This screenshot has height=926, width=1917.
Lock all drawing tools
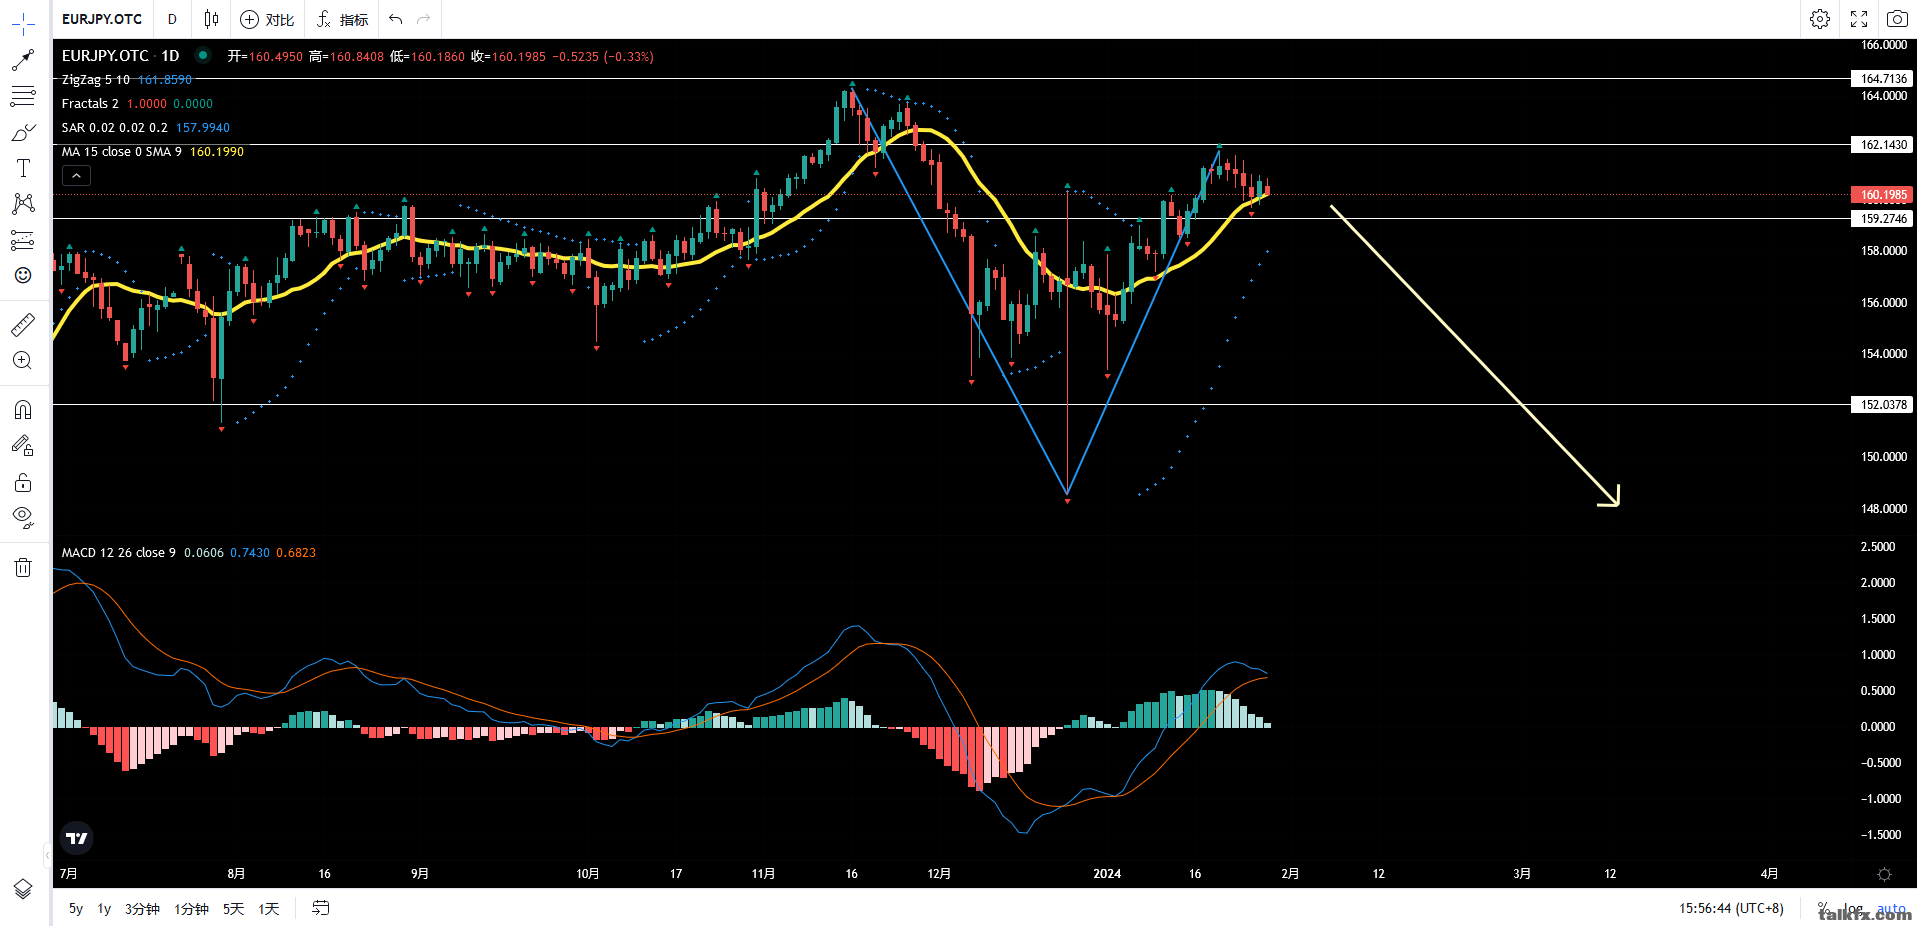coord(23,483)
